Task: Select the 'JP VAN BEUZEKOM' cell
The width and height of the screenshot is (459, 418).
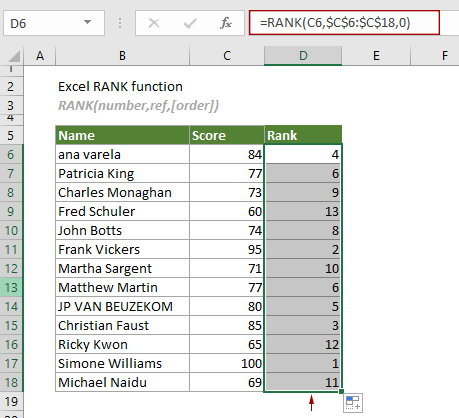Action: (x=122, y=306)
